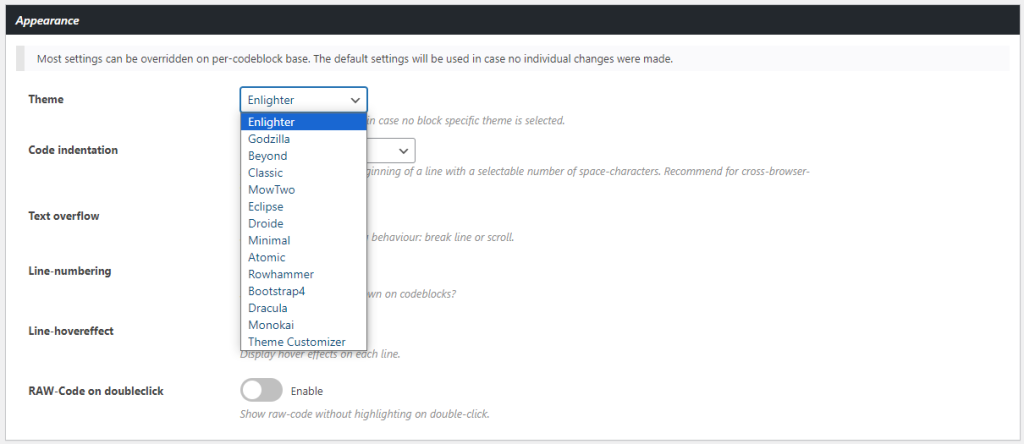1024x444 pixels.
Task: Collapse the Theme dropdown showing Enlighter
Action: click(x=303, y=100)
